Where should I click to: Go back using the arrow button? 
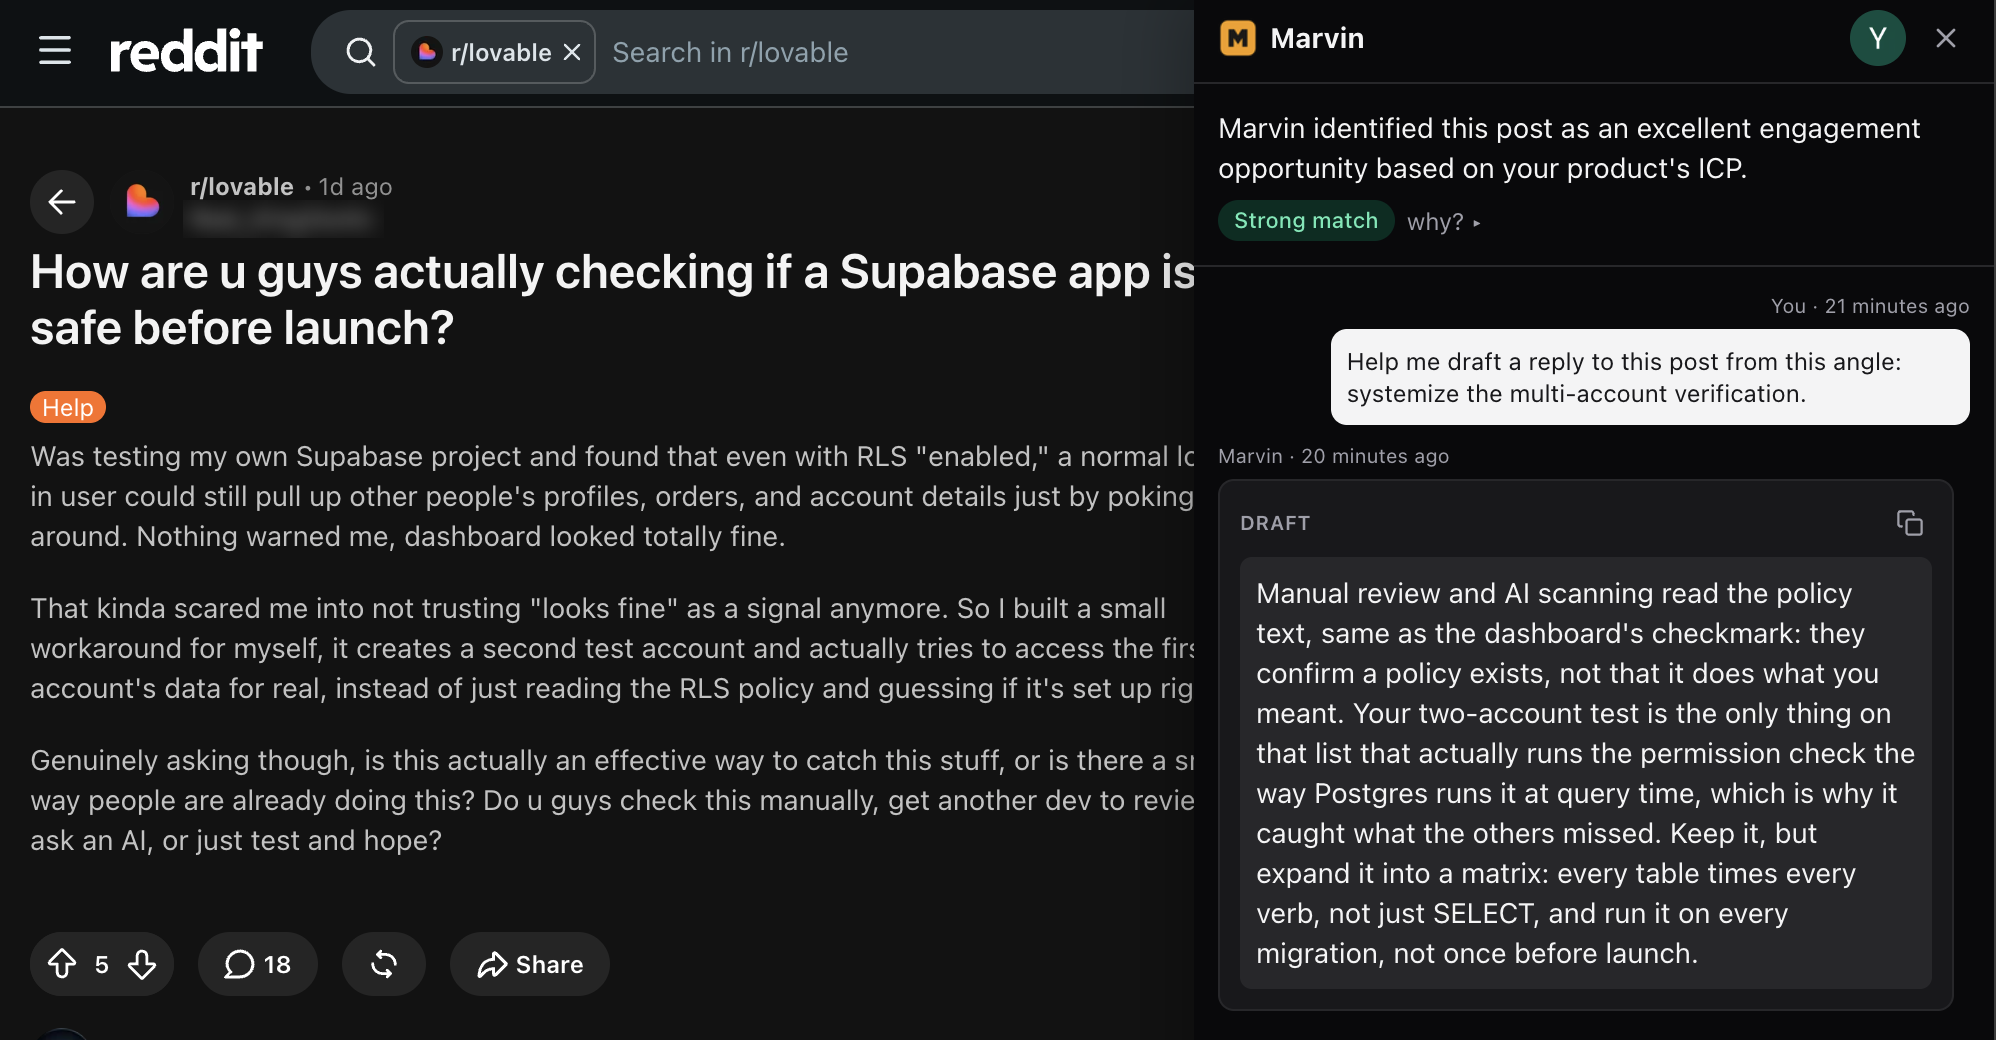(62, 202)
